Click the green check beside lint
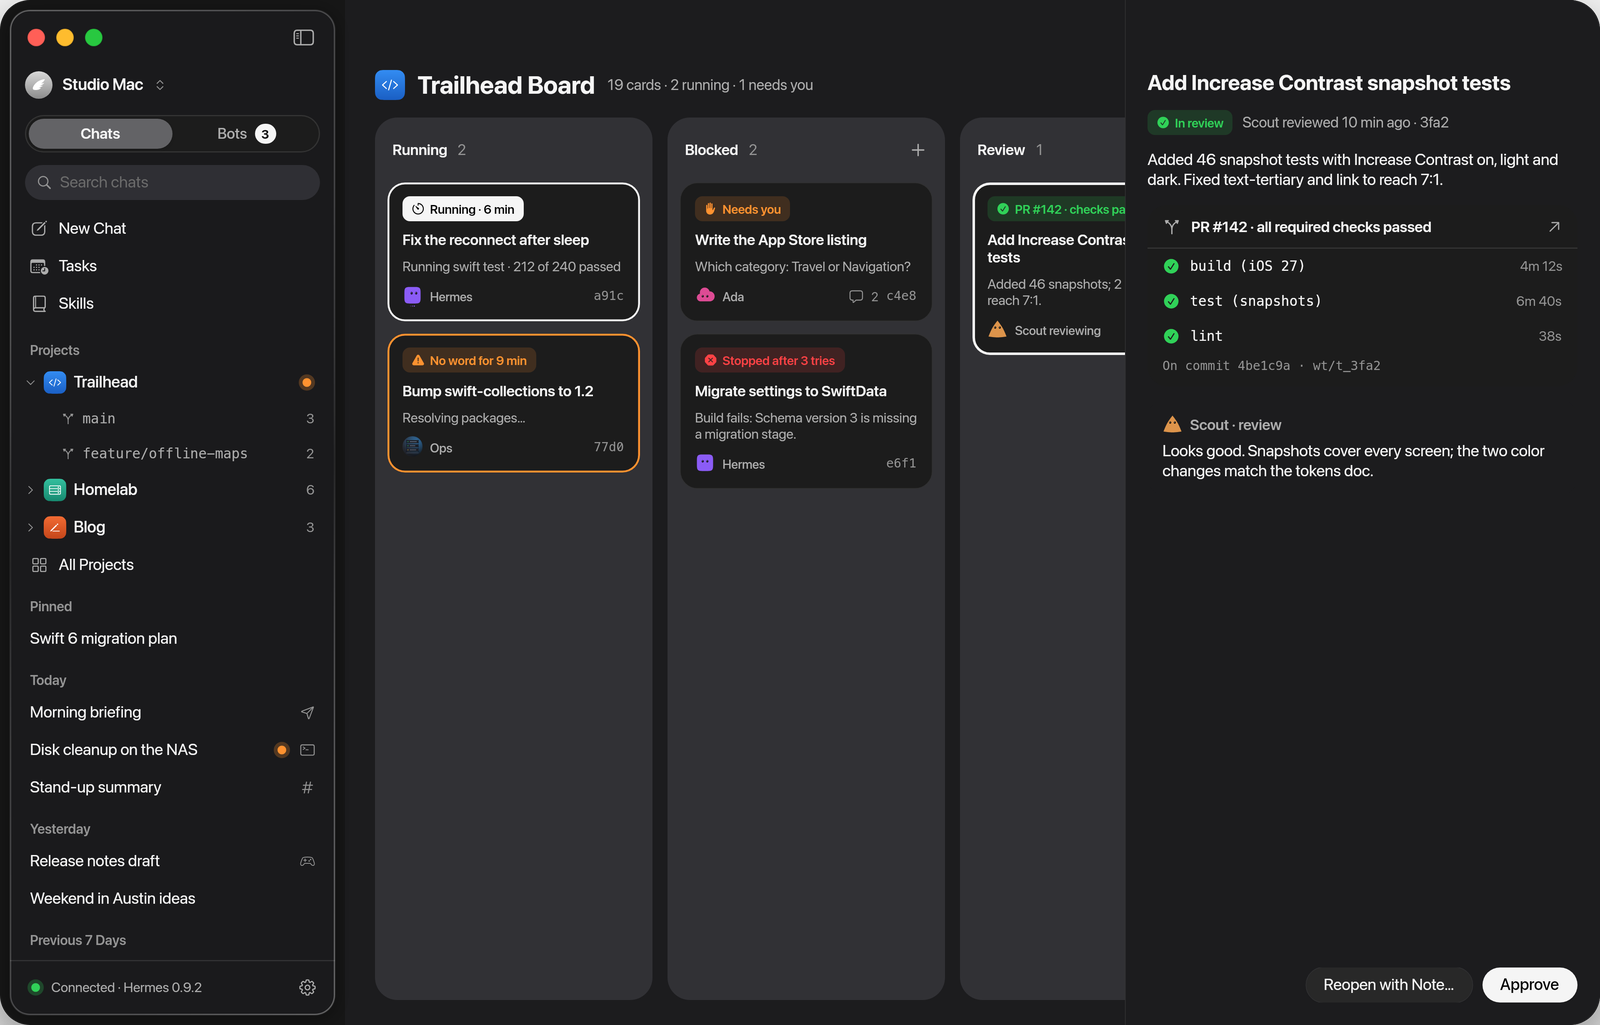 tap(1171, 336)
